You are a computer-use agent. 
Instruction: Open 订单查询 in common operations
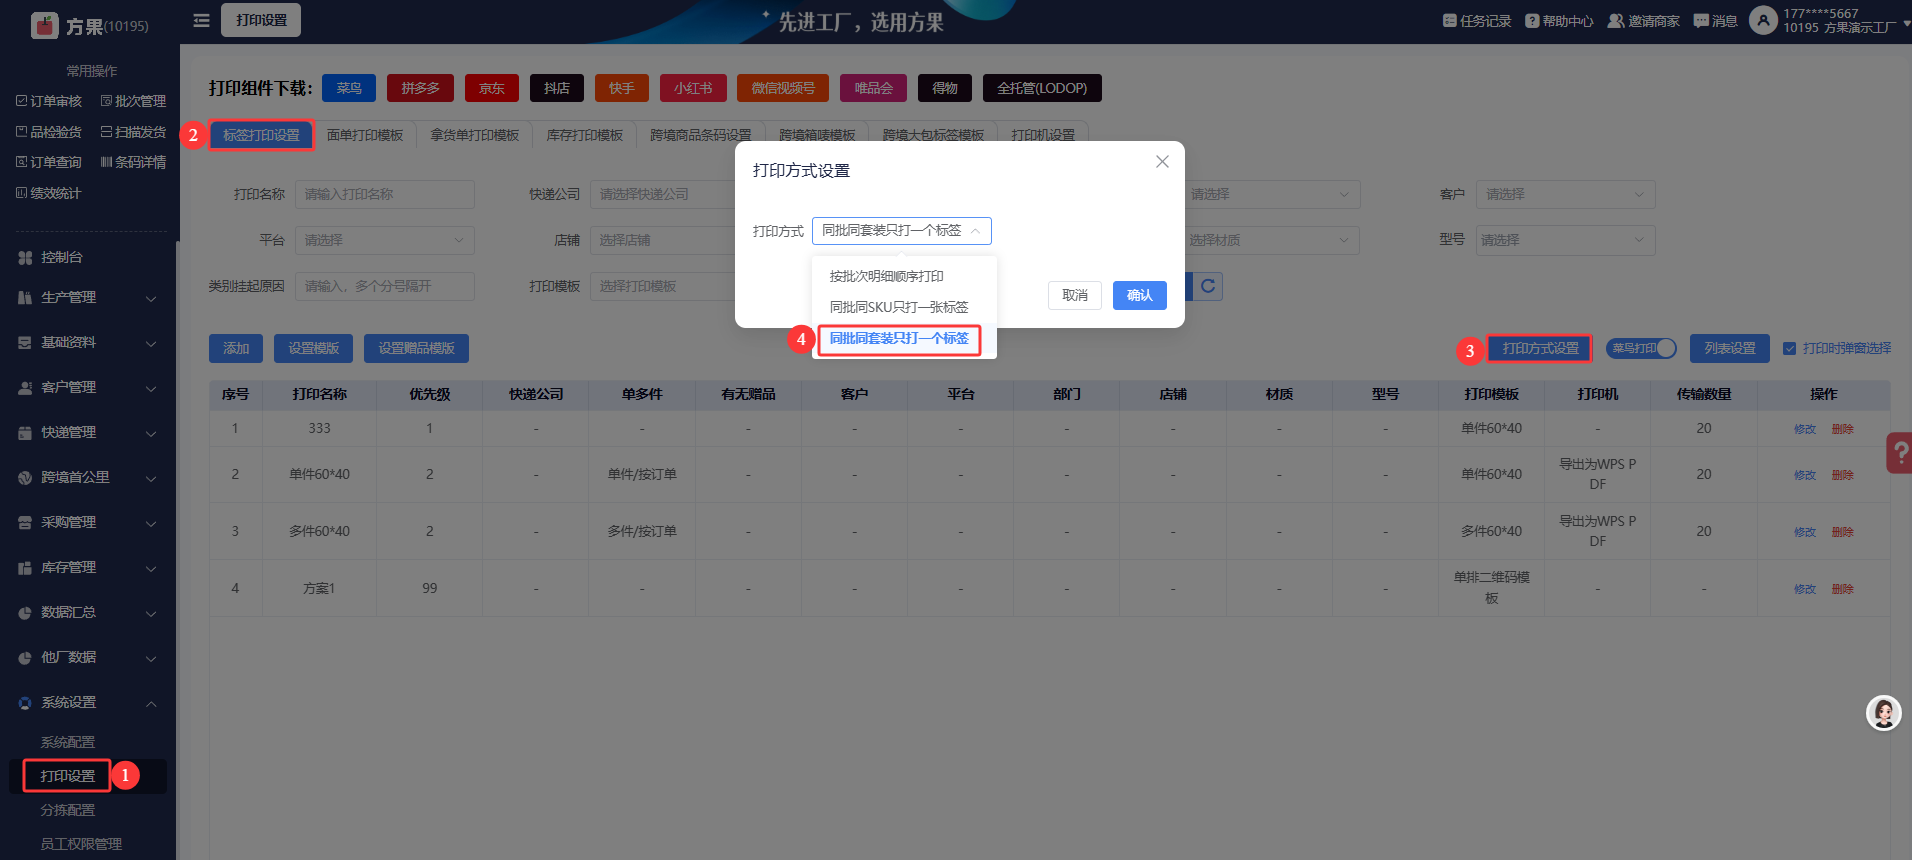point(49,162)
